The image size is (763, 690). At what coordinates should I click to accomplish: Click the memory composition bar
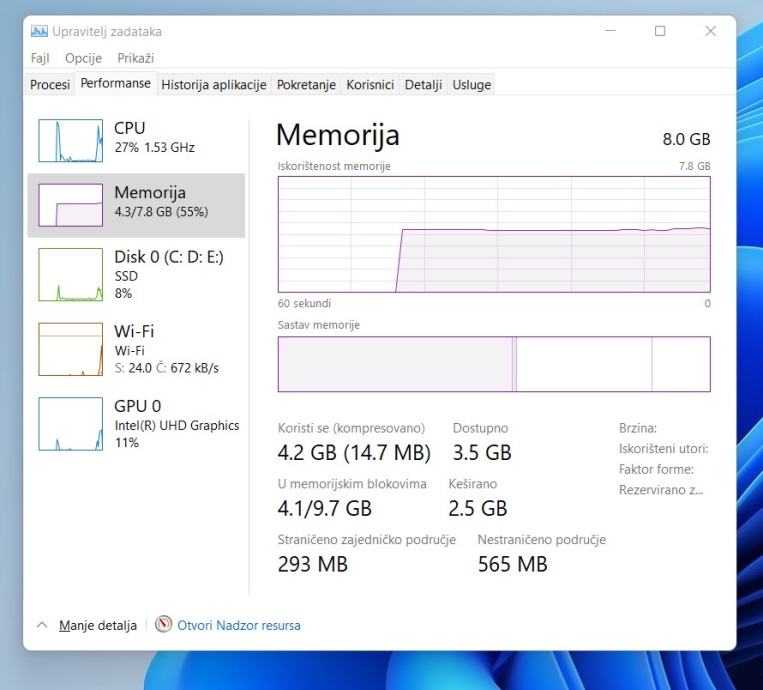(494, 364)
